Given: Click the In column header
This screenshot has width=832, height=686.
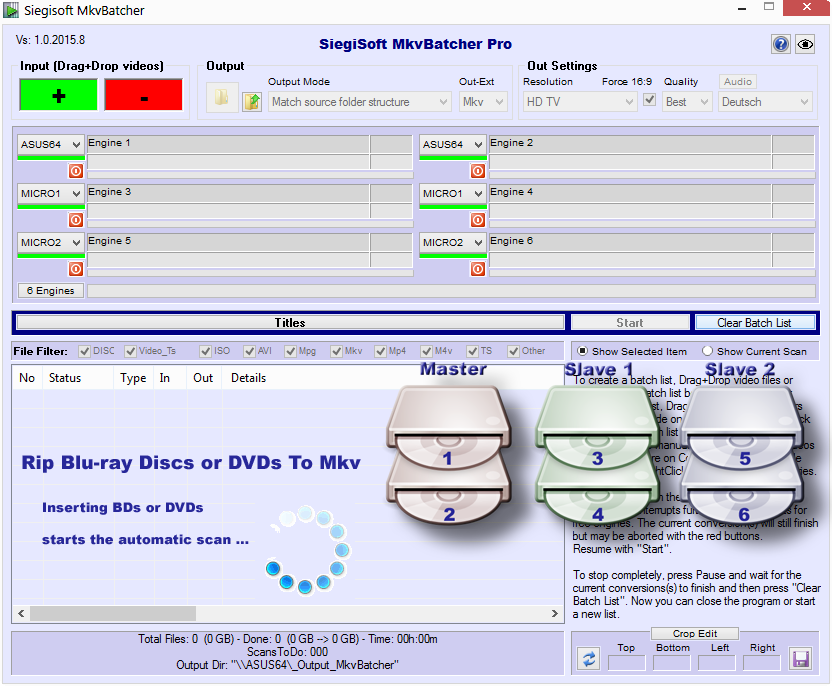Looking at the screenshot, I should [171, 378].
